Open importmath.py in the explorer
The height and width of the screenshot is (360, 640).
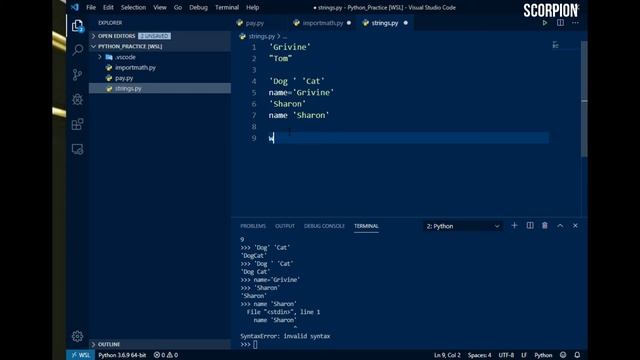point(160,68)
